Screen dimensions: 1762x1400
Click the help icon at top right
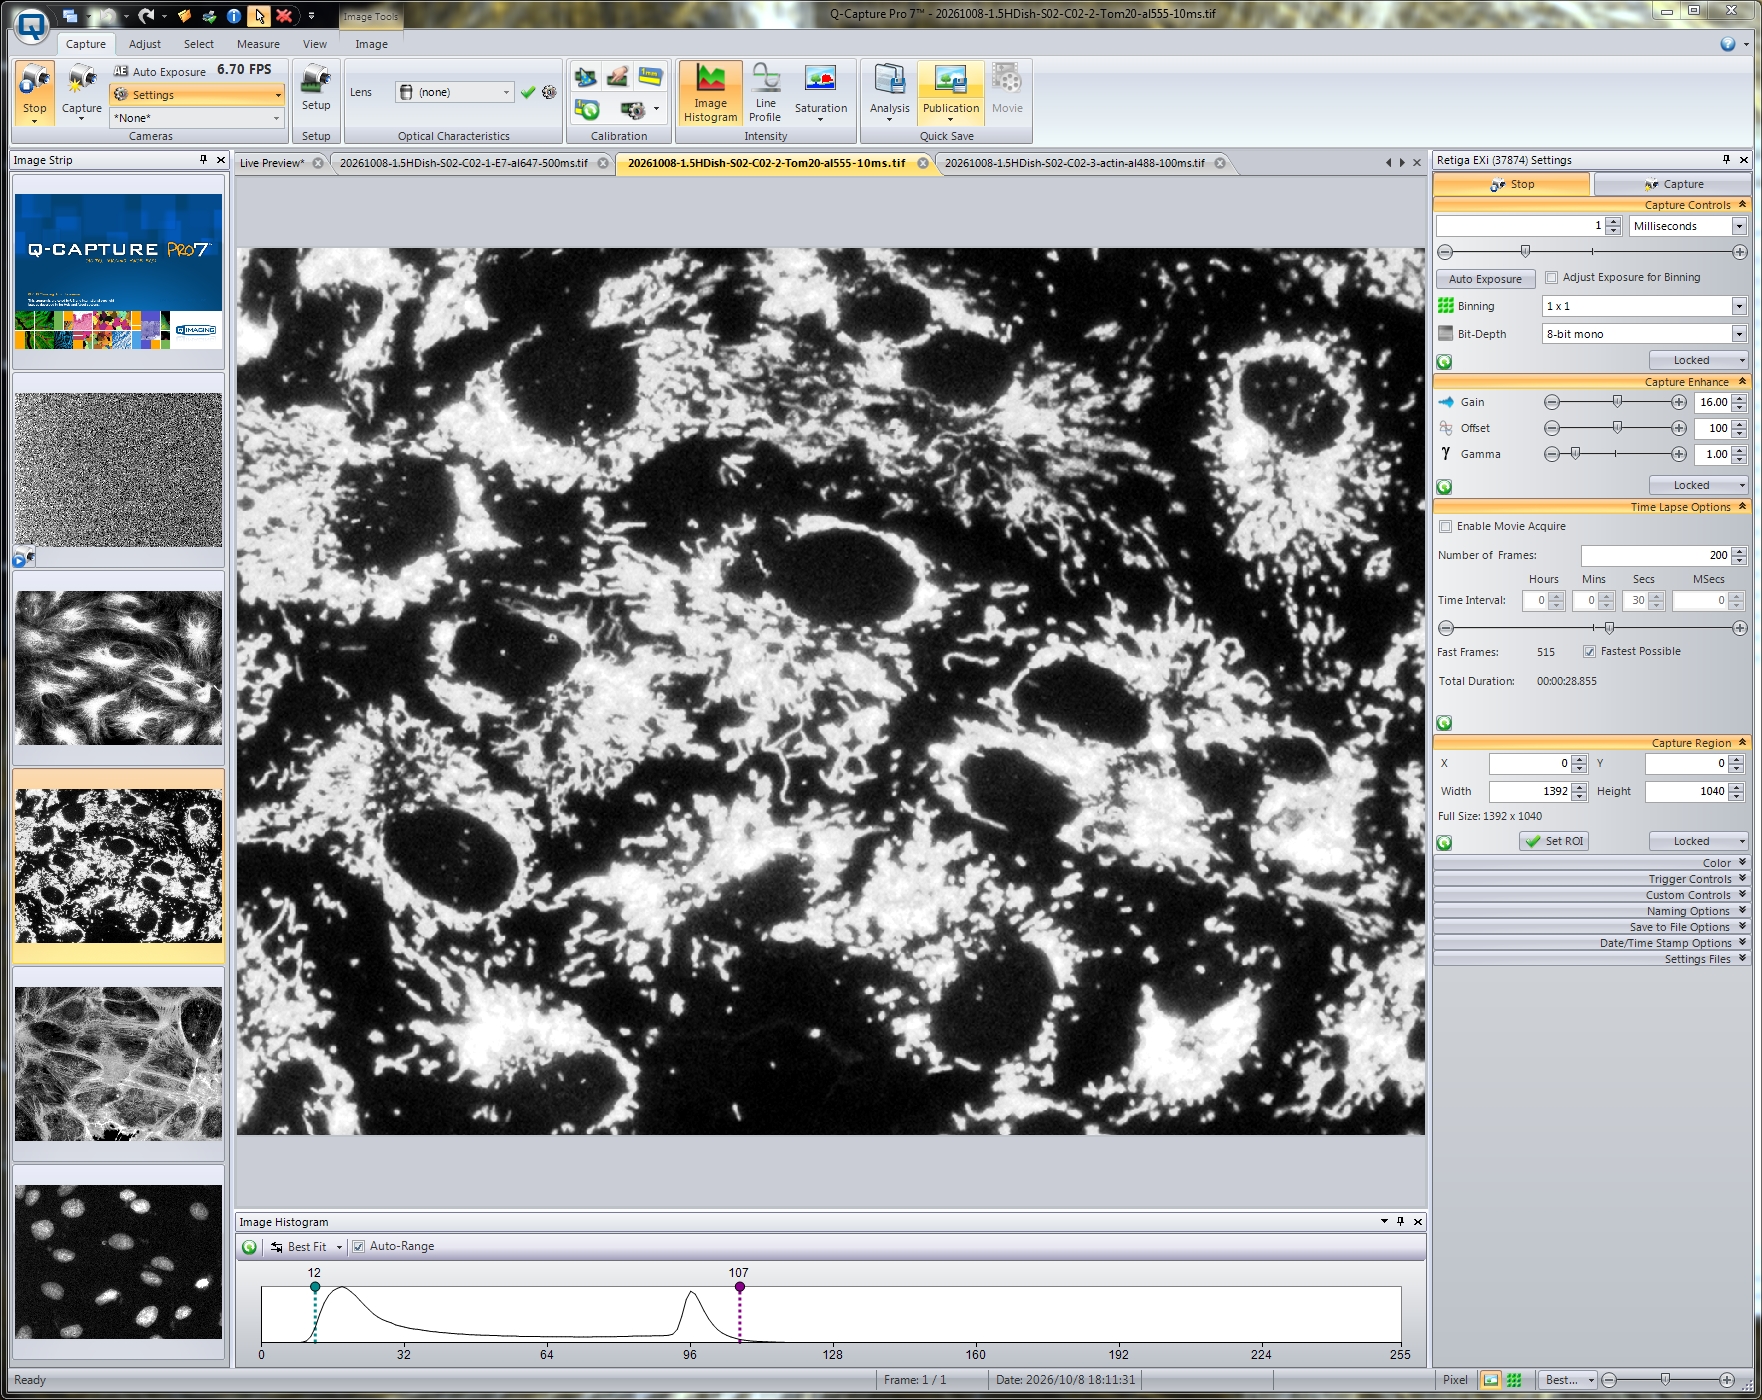click(x=1727, y=44)
